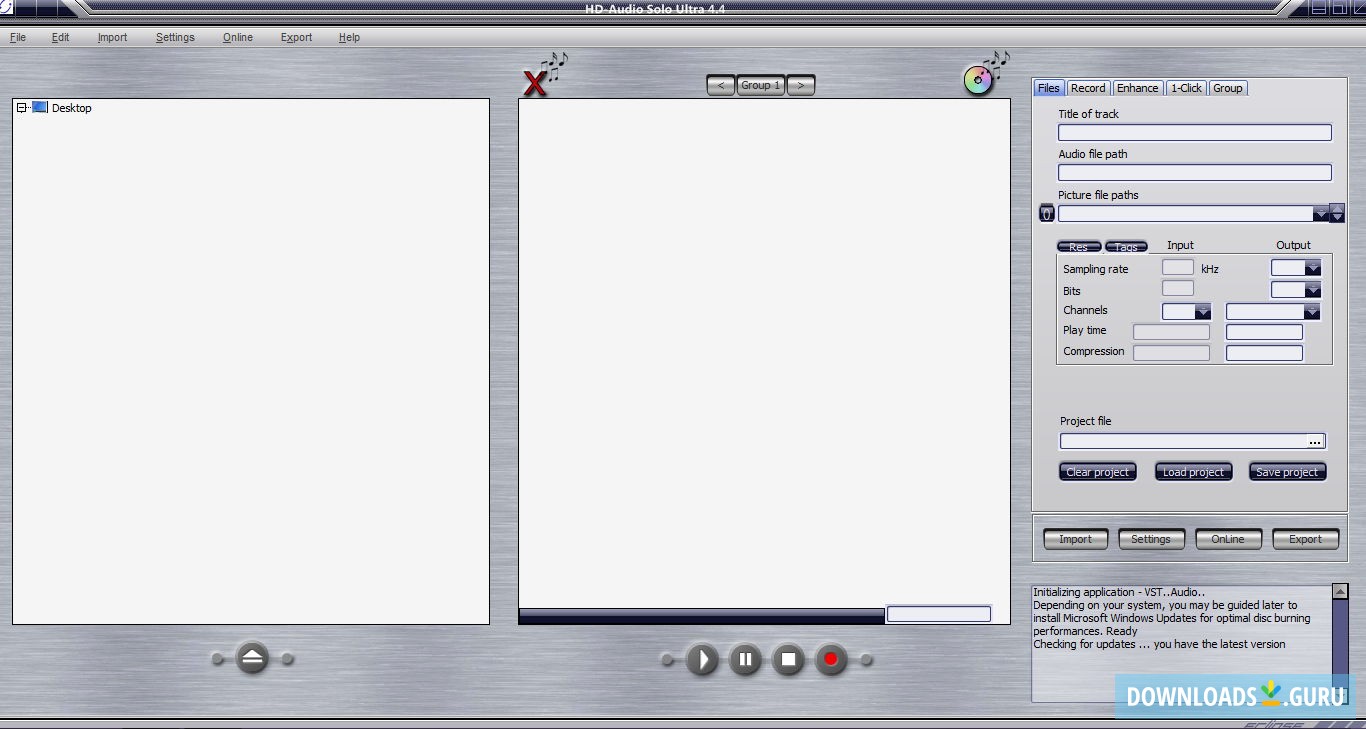Open the Picture file paths dropdown
The image size is (1366, 729).
point(1320,213)
